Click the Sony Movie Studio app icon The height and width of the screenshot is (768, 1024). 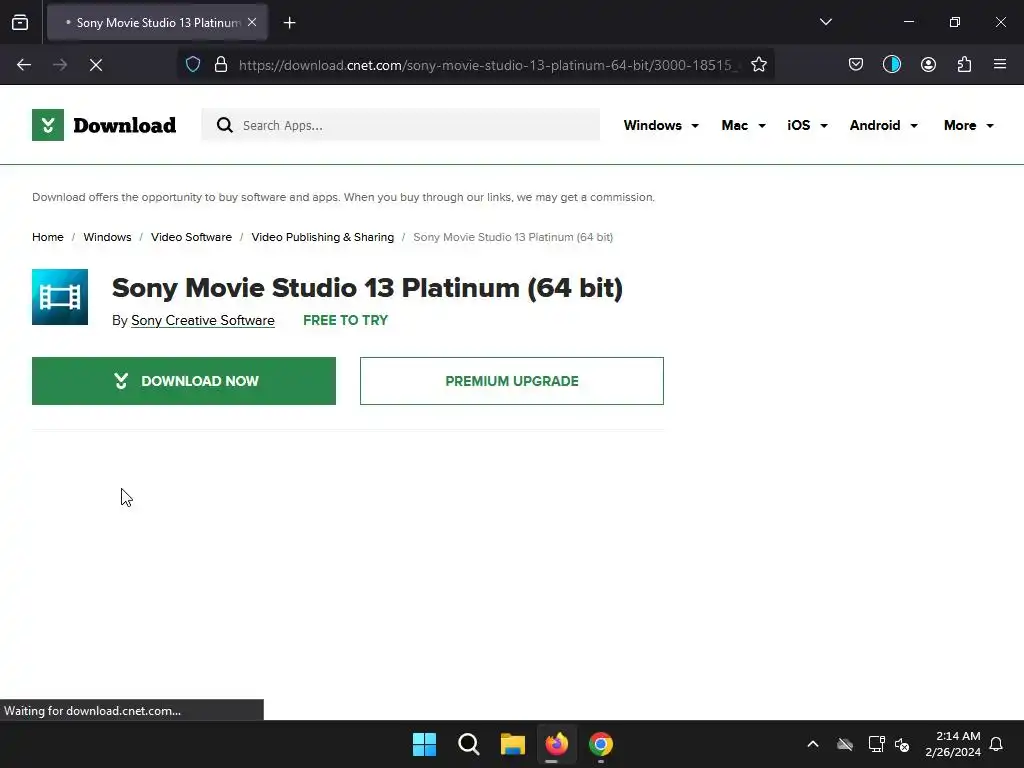coord(60,297)
